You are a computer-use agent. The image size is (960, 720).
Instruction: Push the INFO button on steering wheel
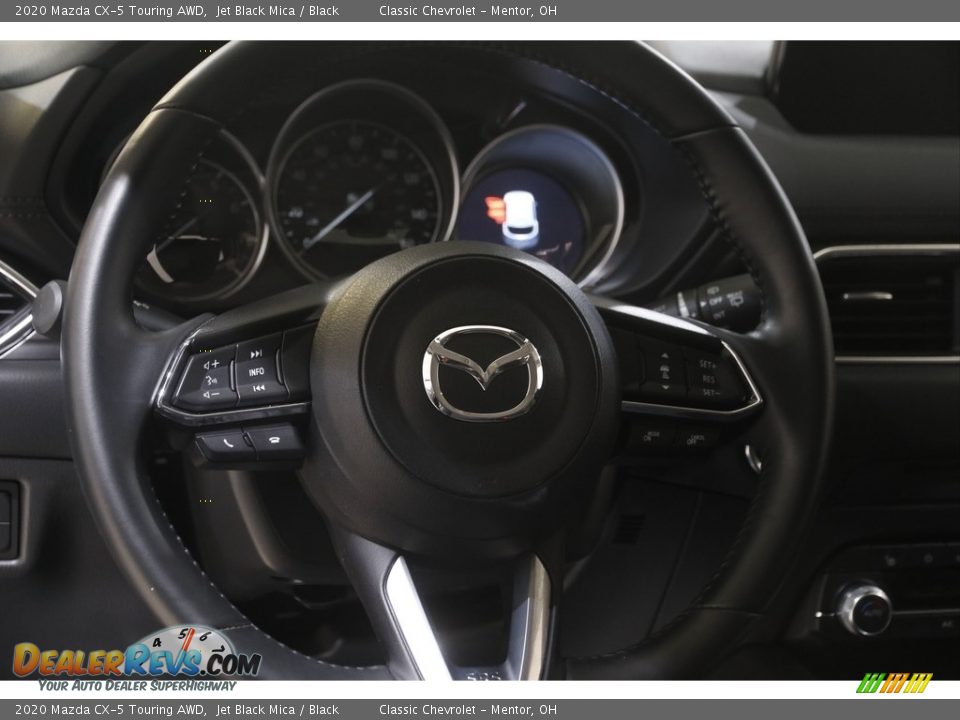257,371
